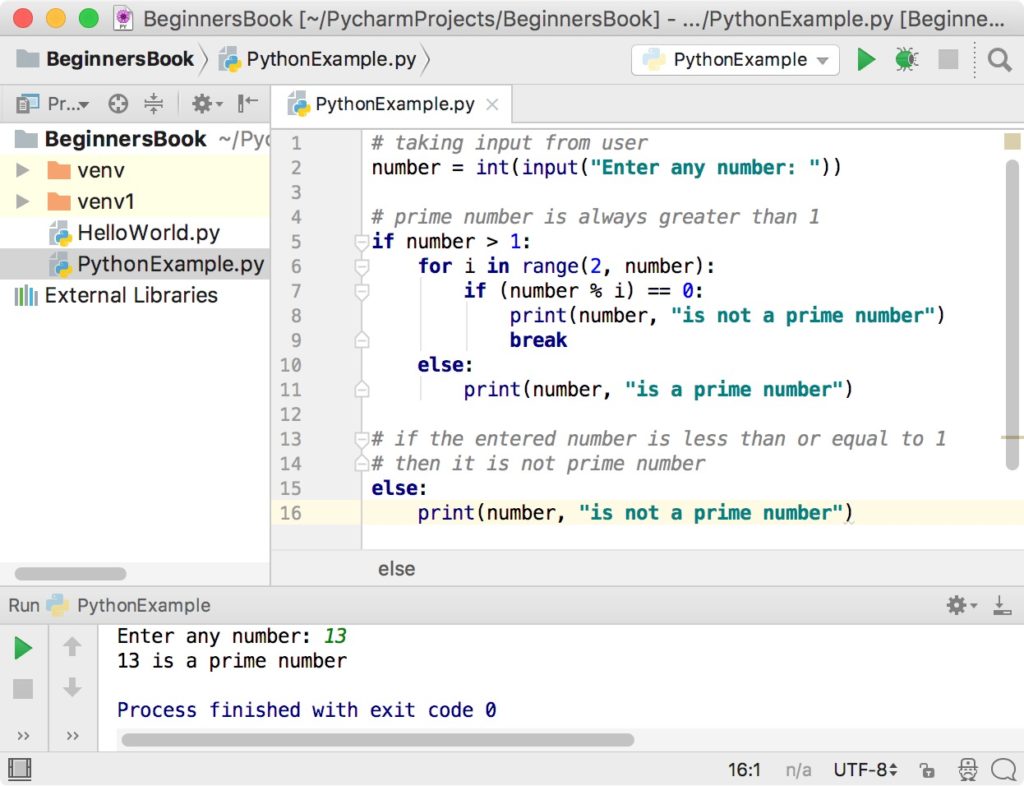This screenshot has width=1024, height=786.
Task: Hide the project tool window
Action: [x=248, y=103]
